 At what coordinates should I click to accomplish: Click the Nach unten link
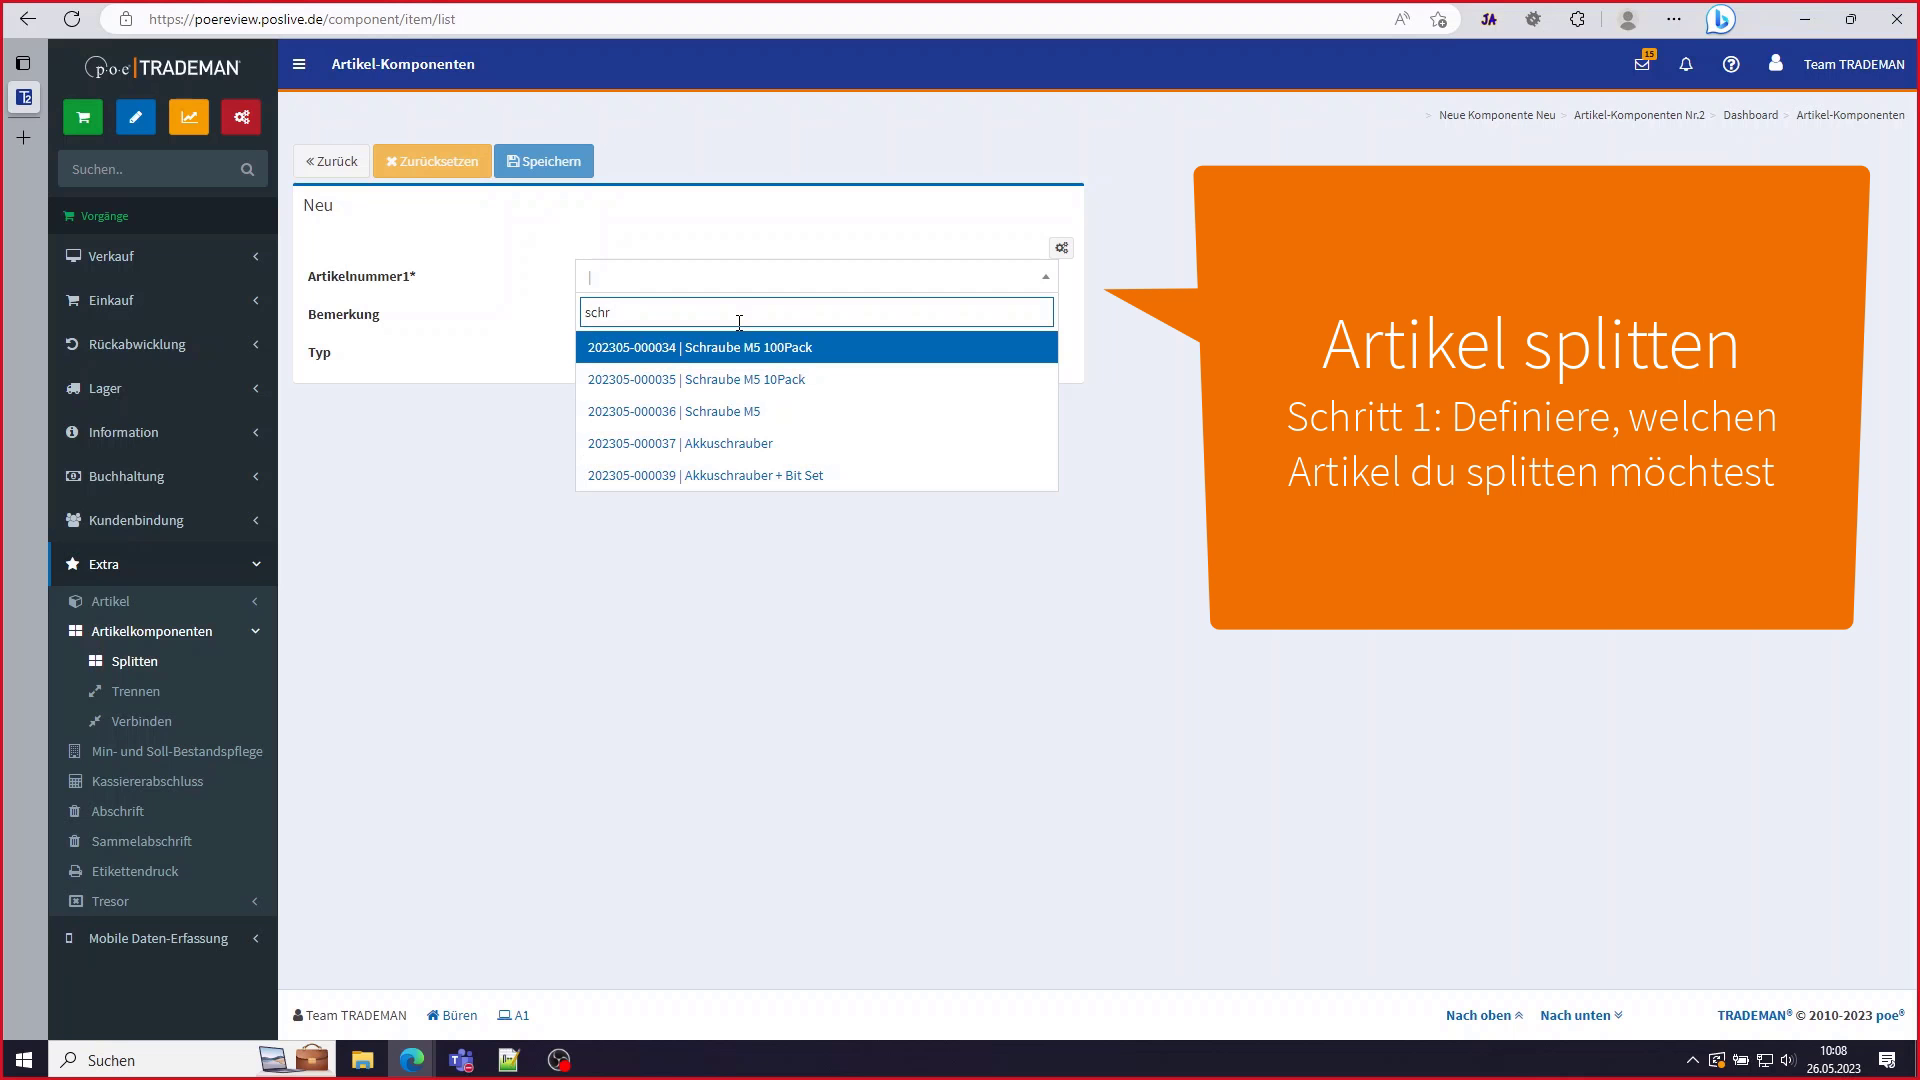[1581, 1015]
